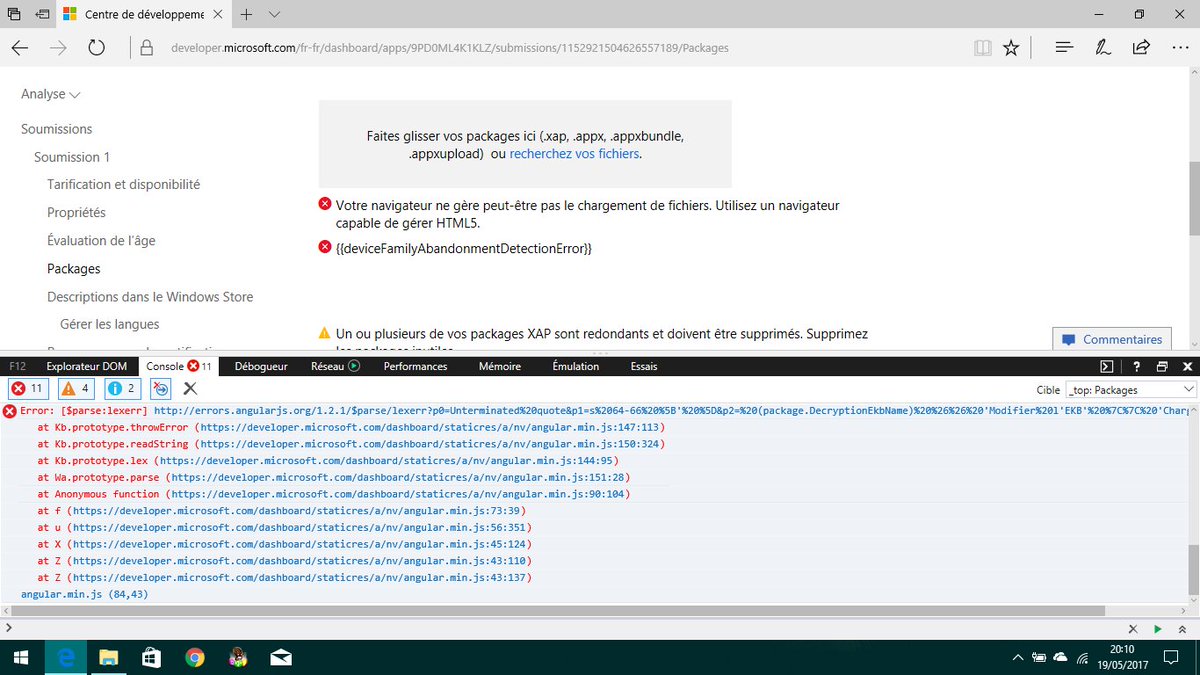Toggle info messages filter (2)
This screenshot has height=675, width=1200.
click(123, 389)
